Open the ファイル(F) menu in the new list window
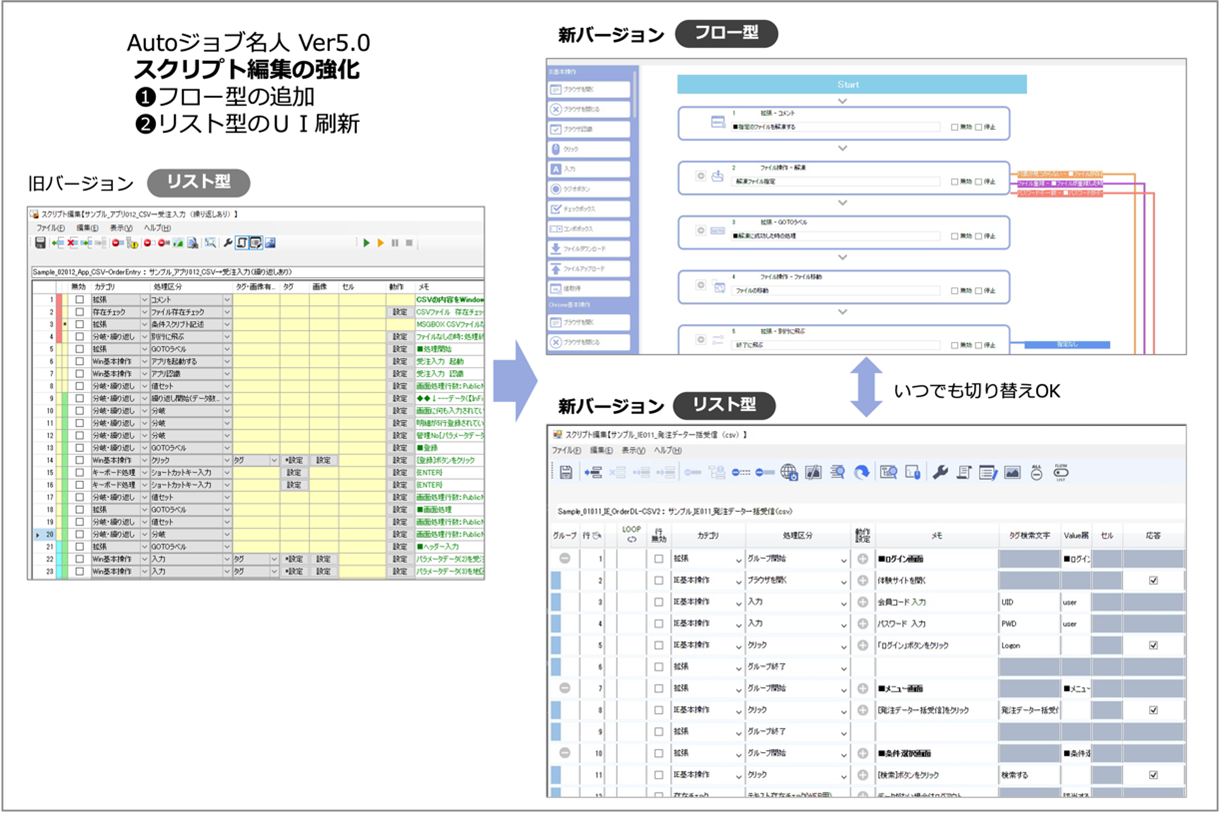Screen dimensions: 1220x813 pos(567,452)
